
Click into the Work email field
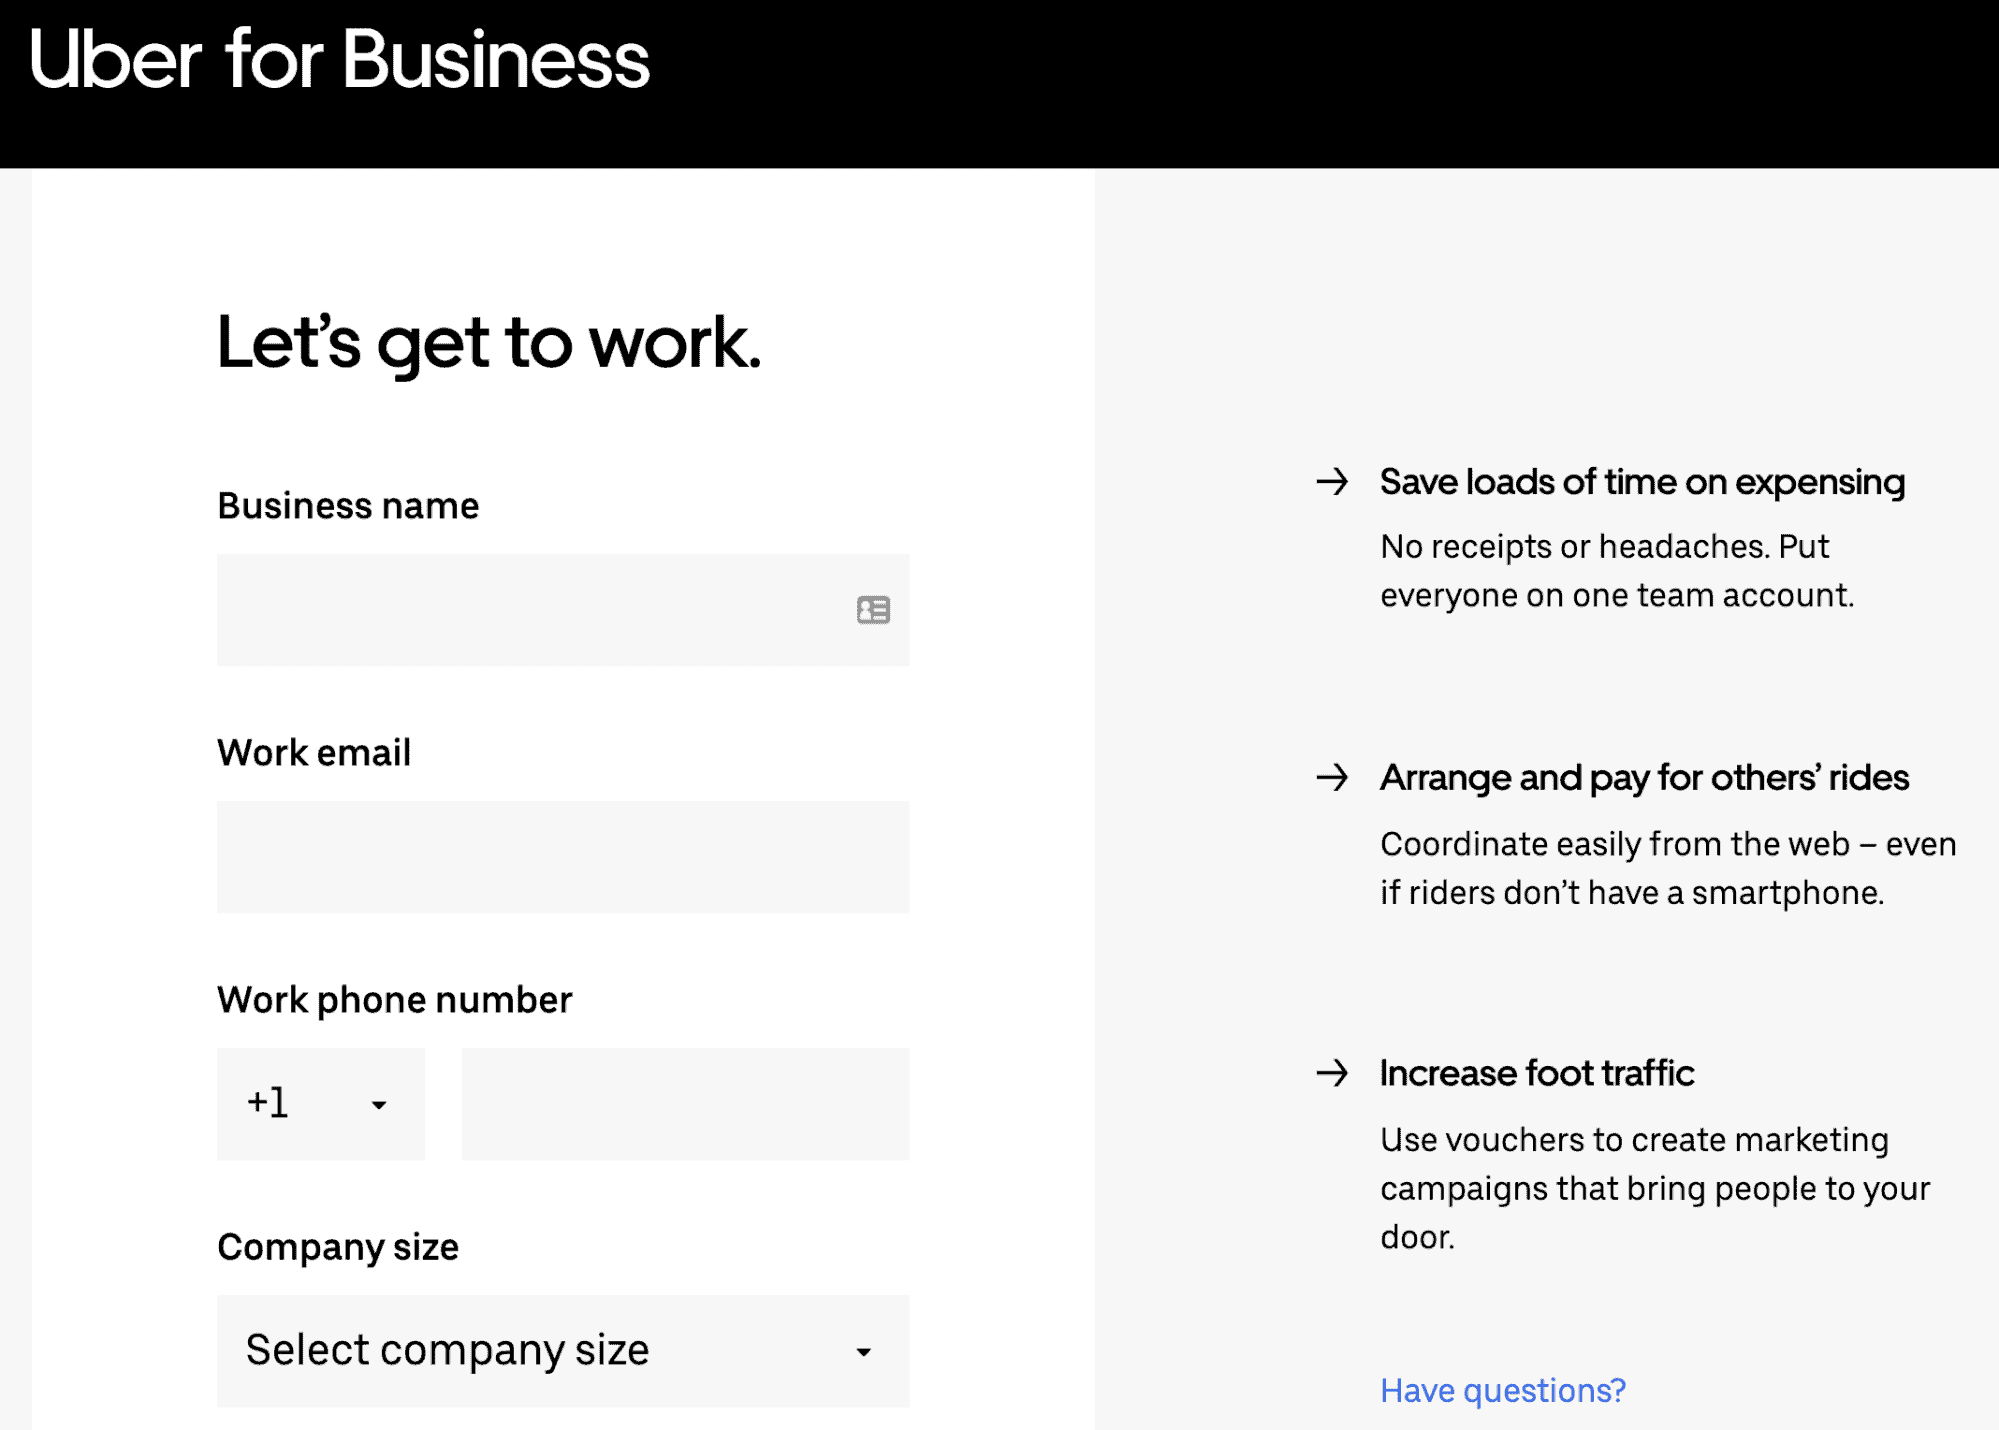(563, 857)
